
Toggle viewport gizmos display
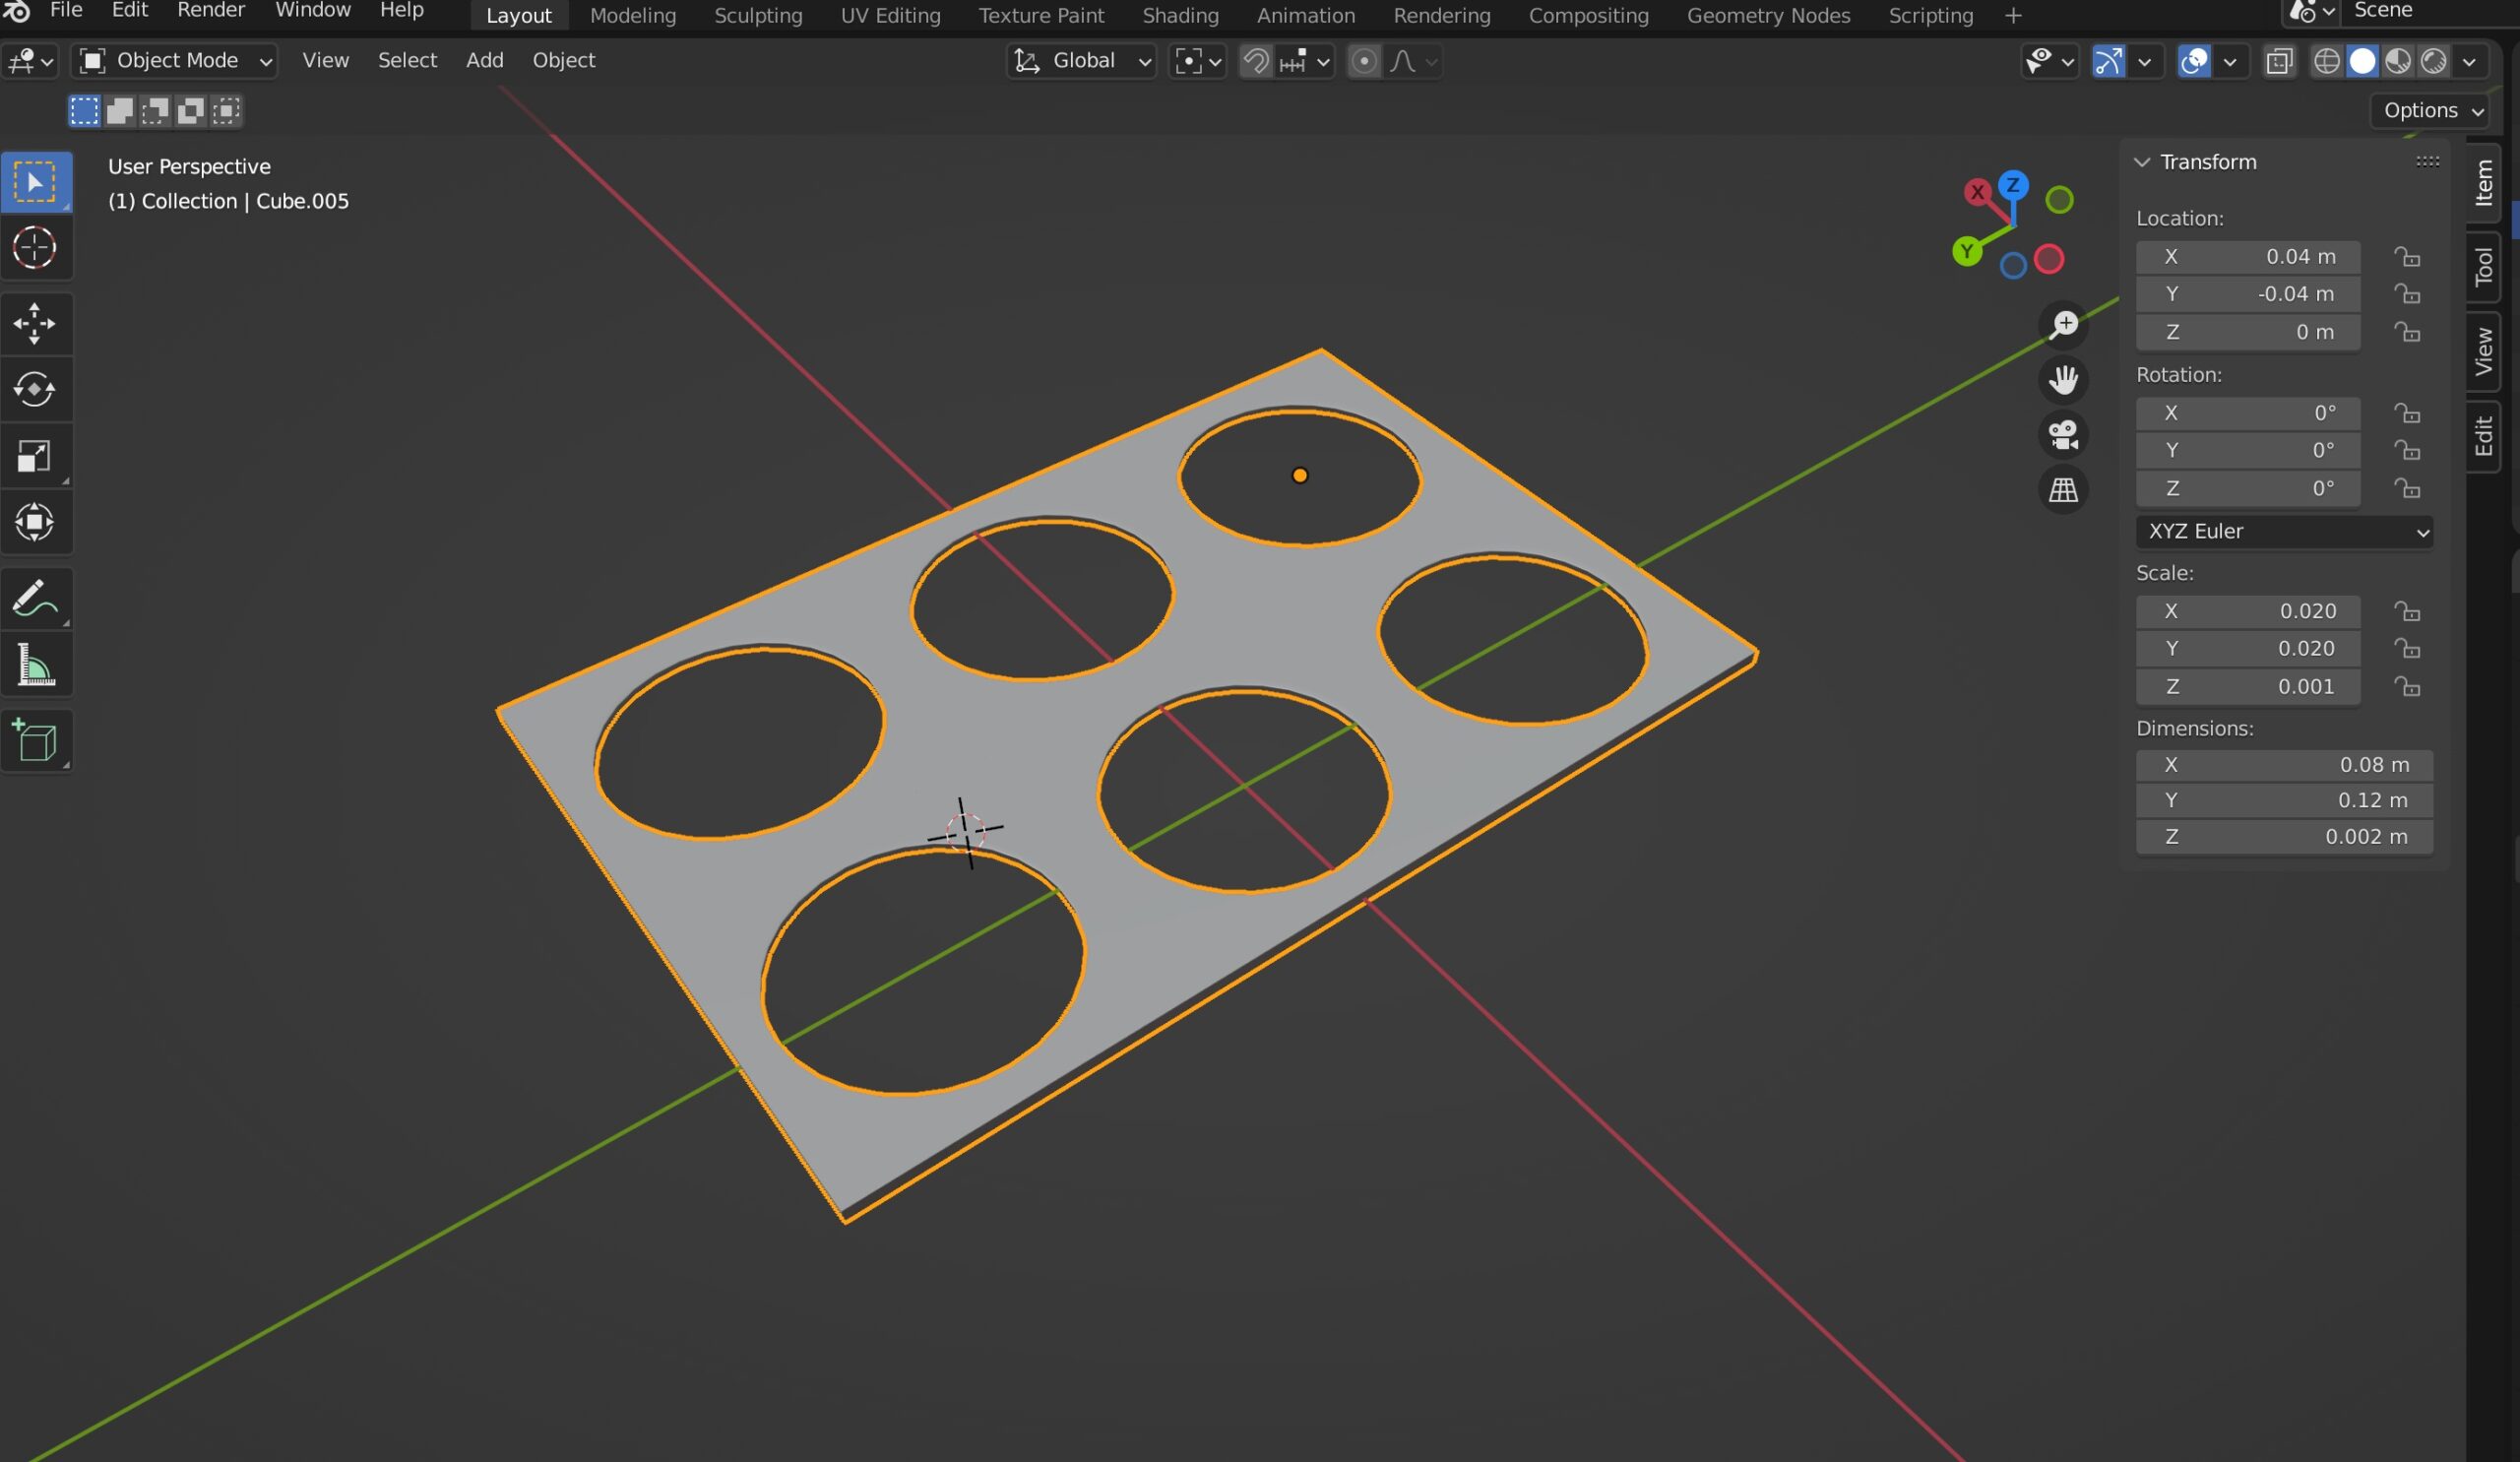pyautogui.click(x=2108, y=61)
